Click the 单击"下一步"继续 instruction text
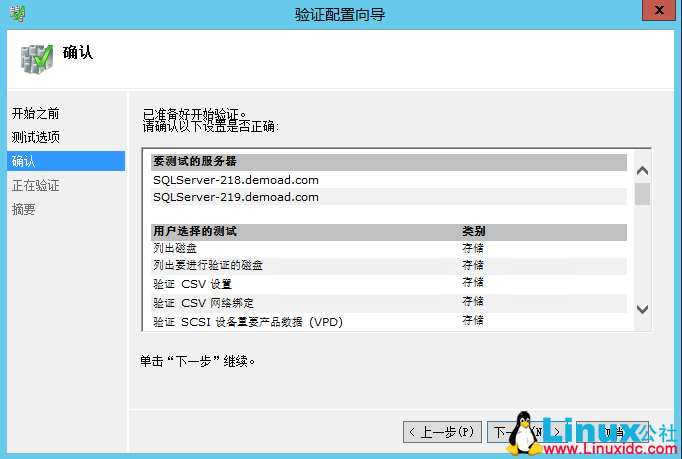 pyautogui.click(x=197, y=361)
